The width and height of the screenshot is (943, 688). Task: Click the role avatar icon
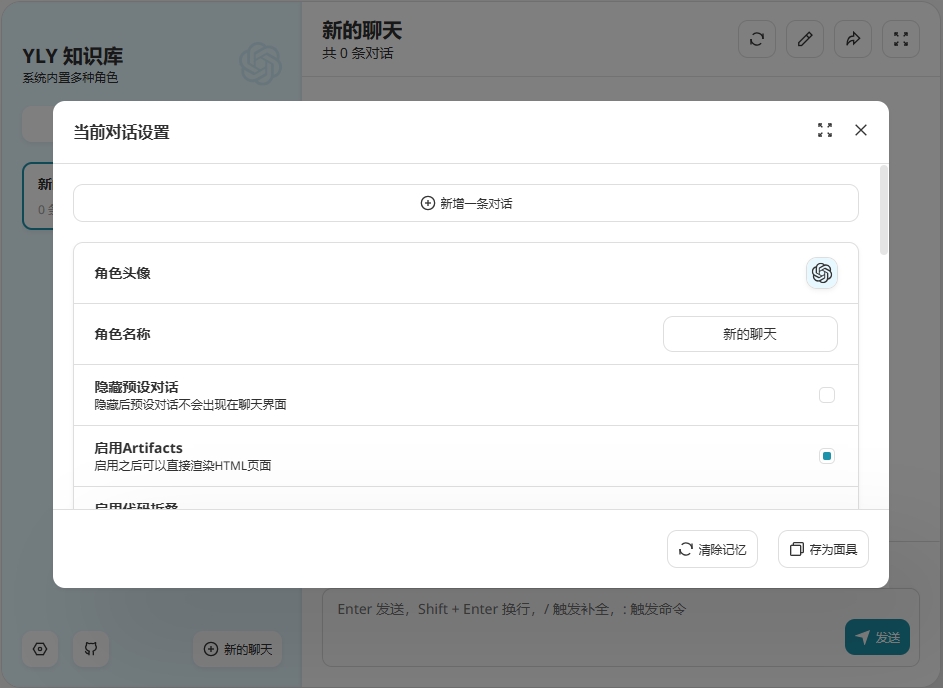click(822, 273)
